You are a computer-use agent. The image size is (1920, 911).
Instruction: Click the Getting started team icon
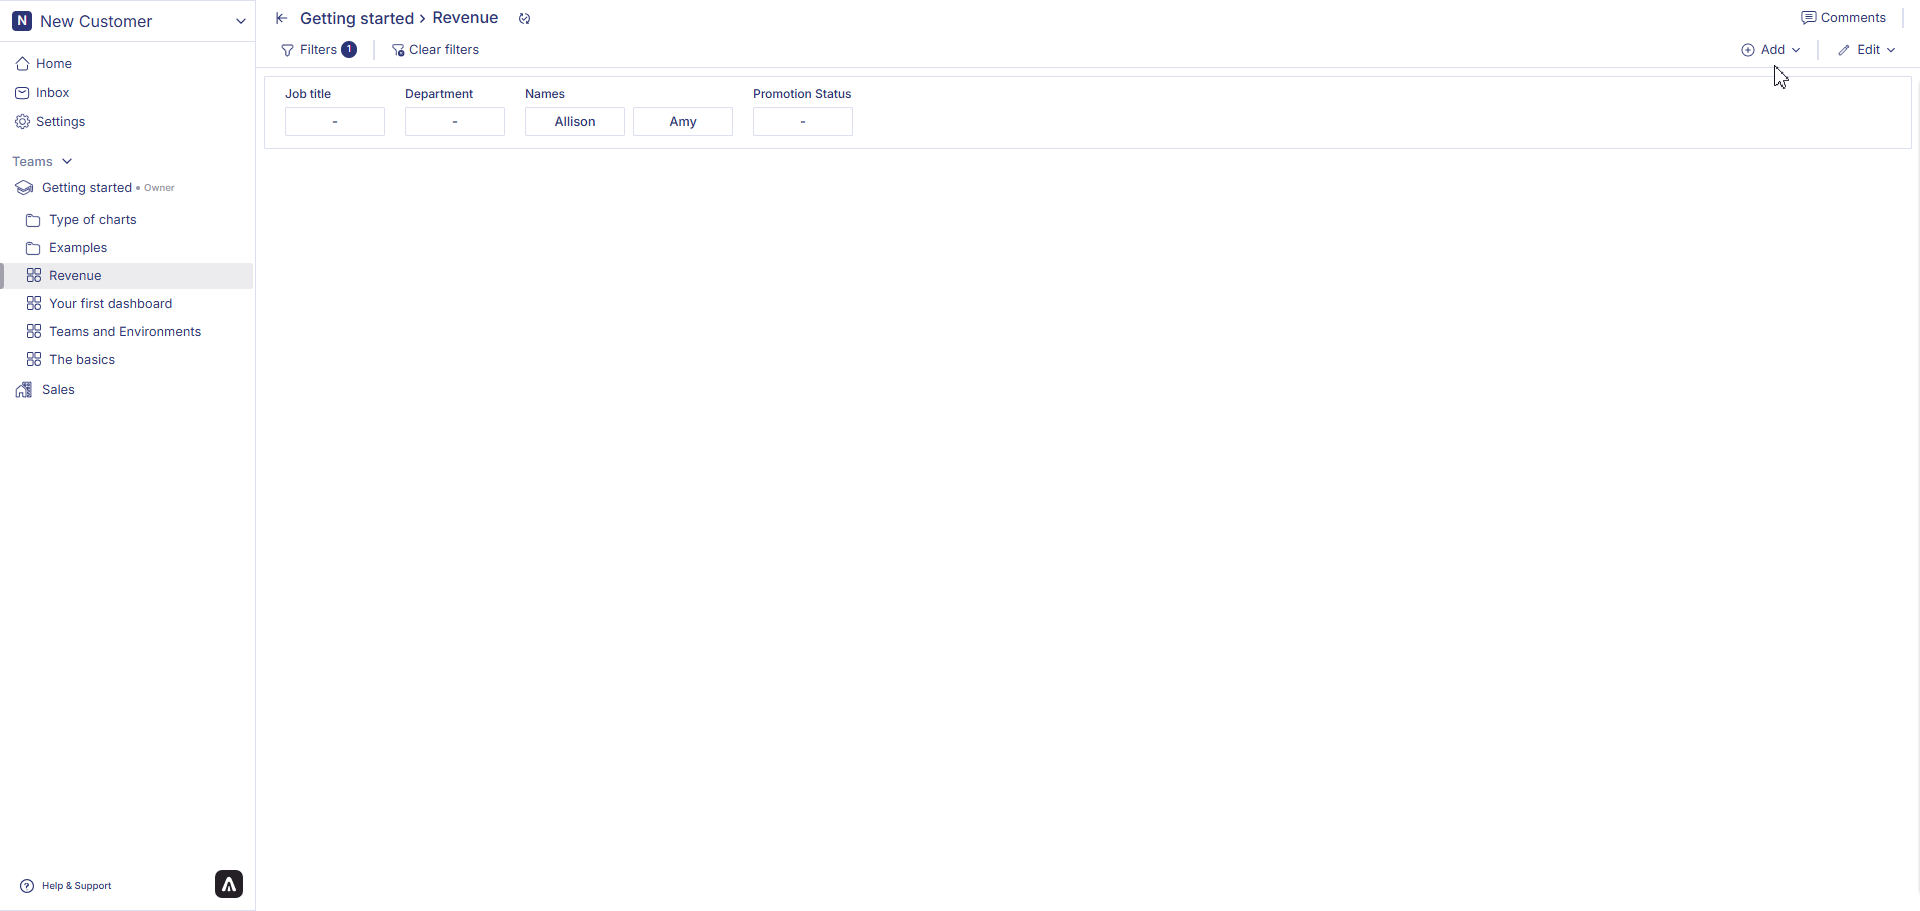(x=23, y=187)
